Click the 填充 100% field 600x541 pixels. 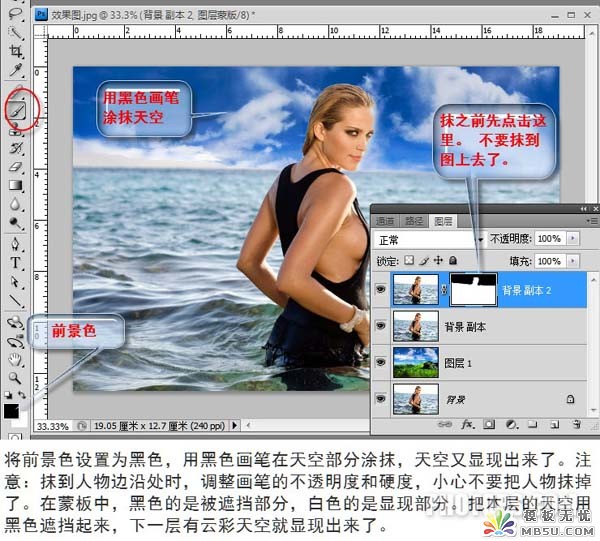pyautogui.click(x=551, y=261)
